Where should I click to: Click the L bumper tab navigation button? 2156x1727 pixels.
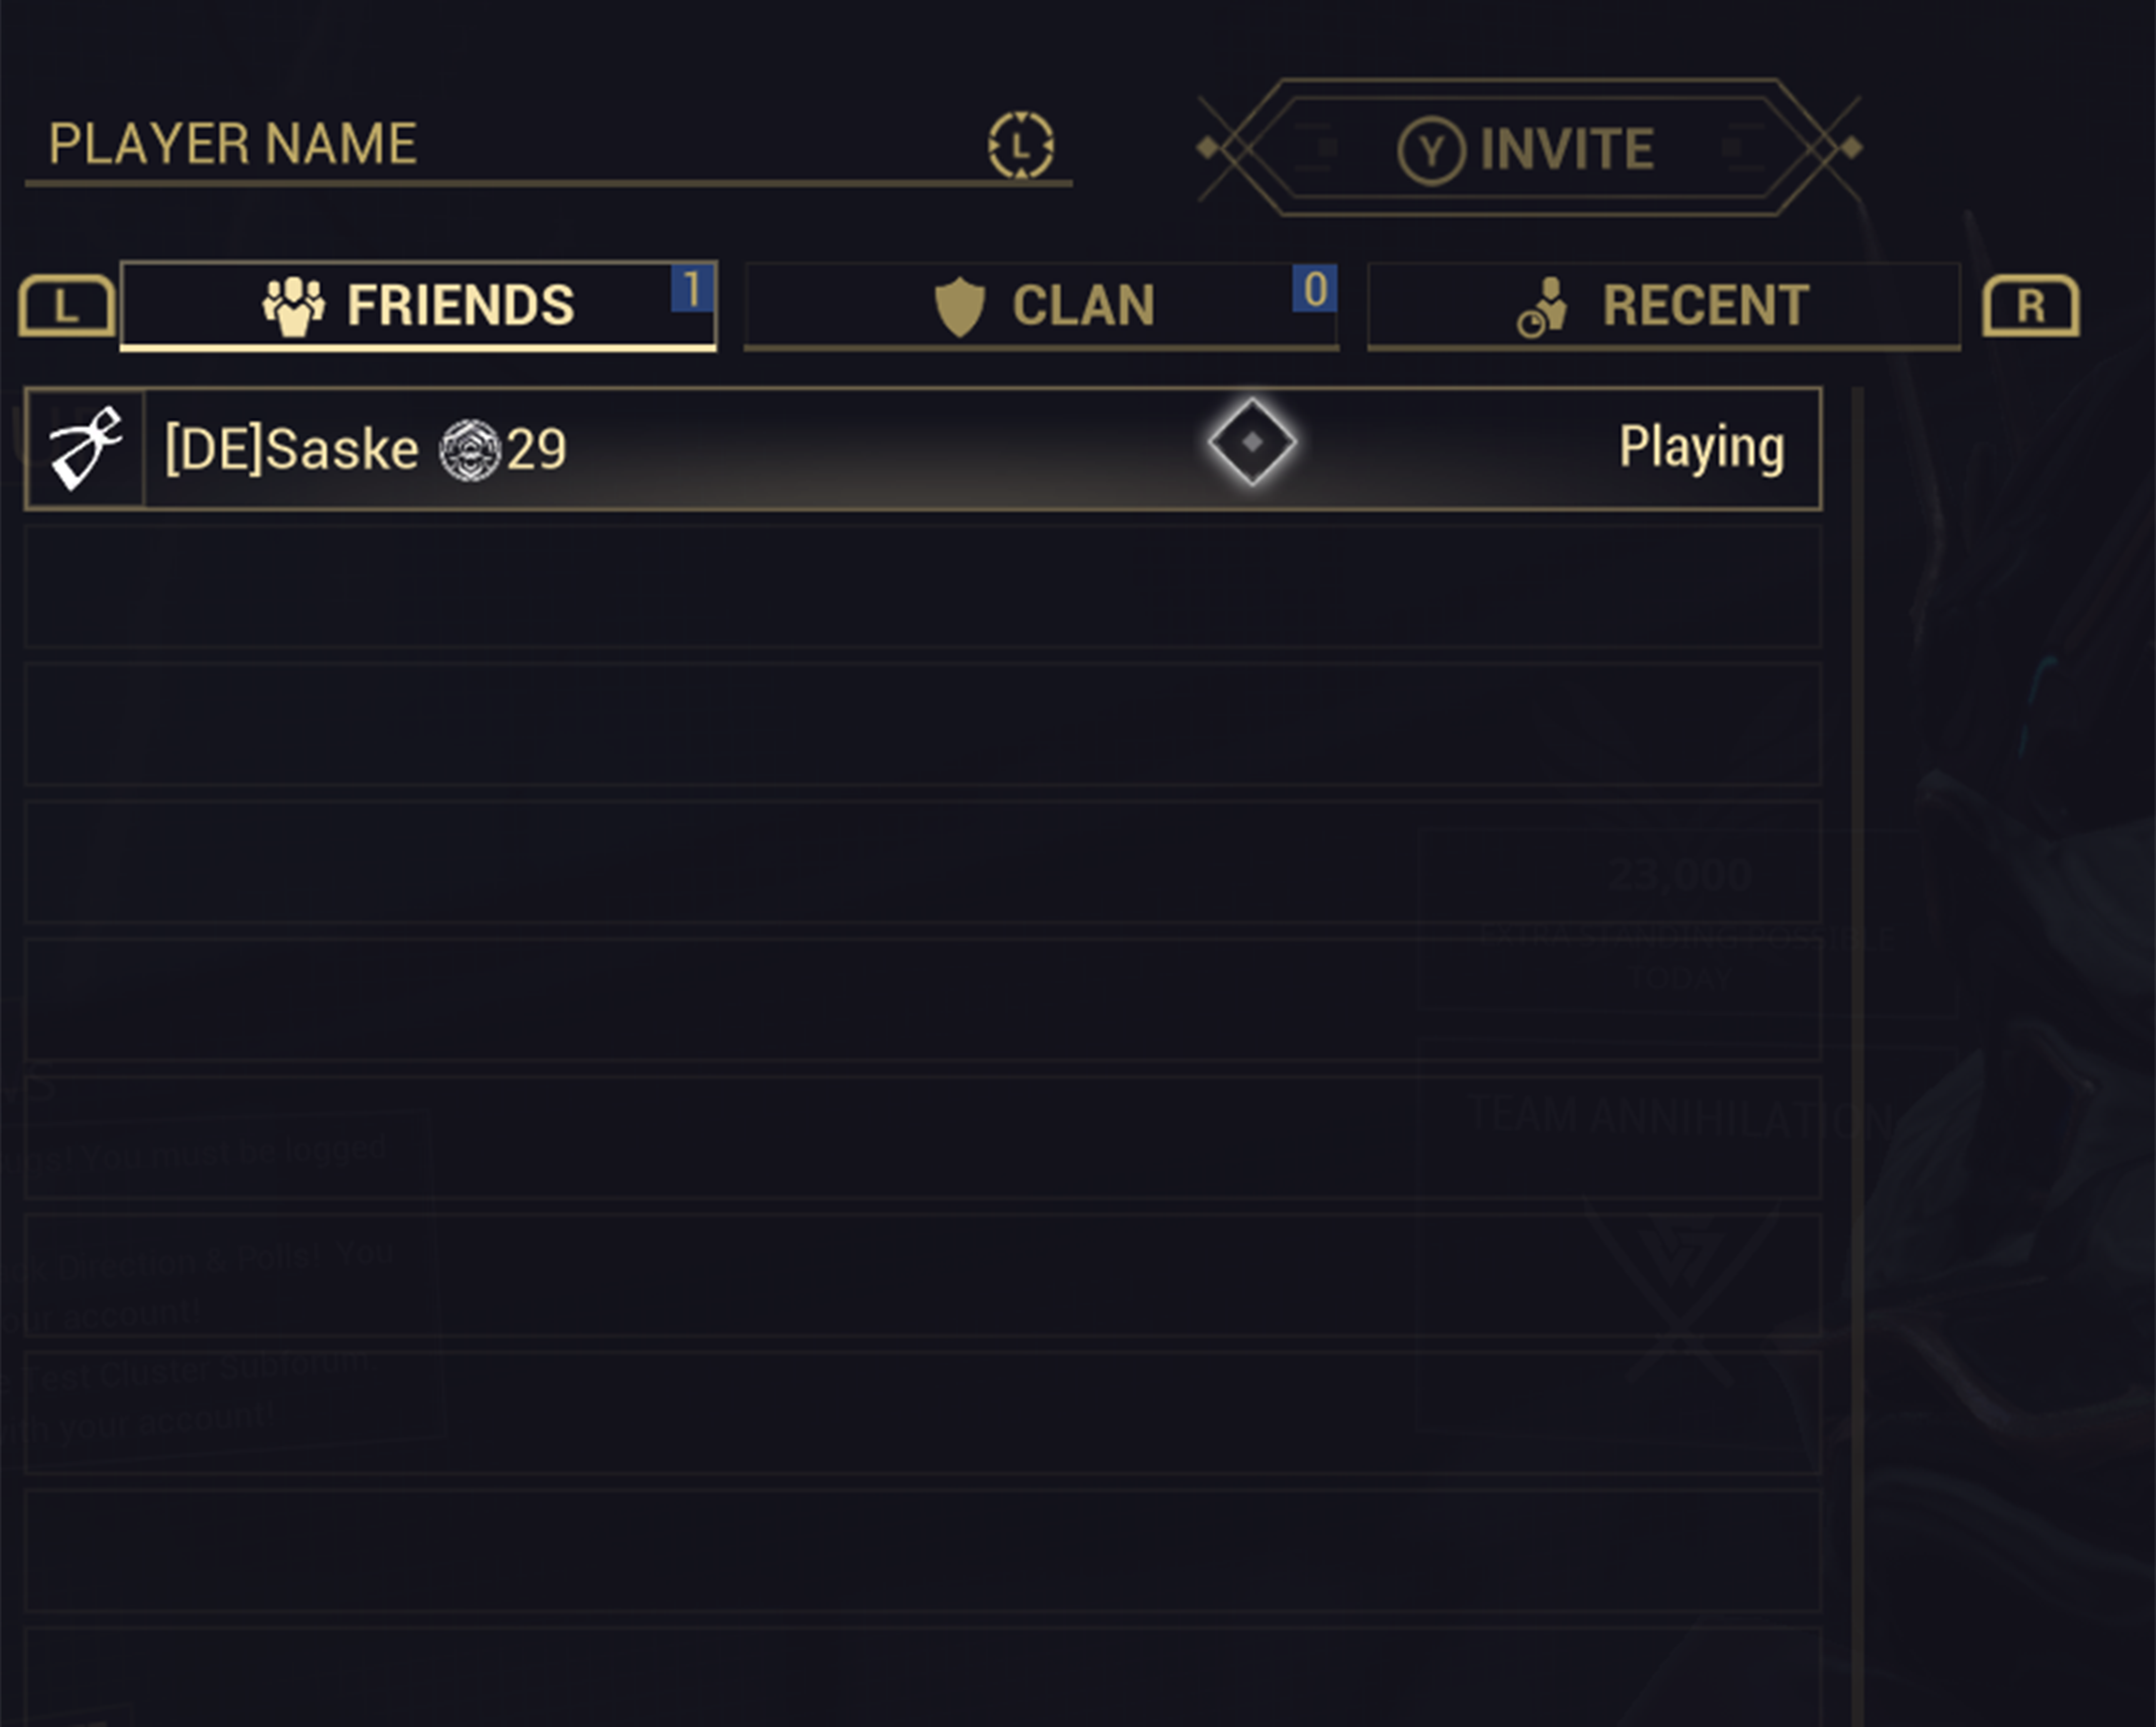[67, 305]
